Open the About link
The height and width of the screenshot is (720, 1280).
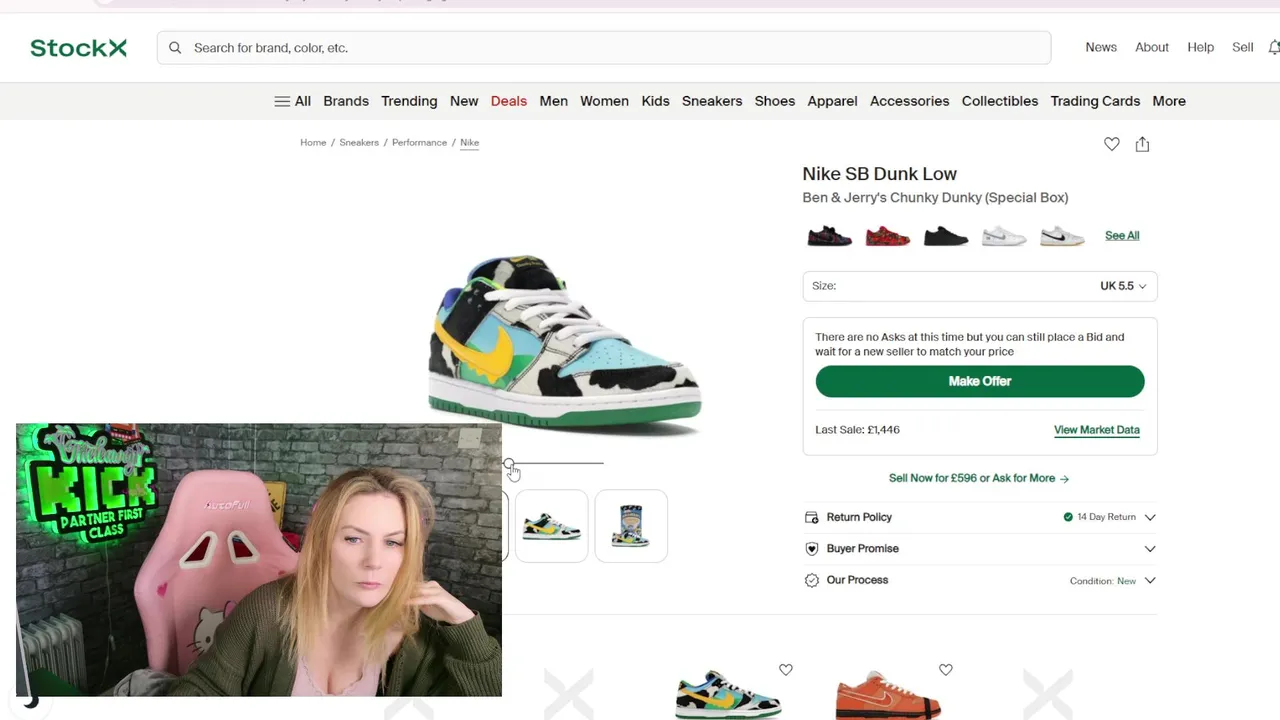pyautogui.click(x=1152, y=47)
